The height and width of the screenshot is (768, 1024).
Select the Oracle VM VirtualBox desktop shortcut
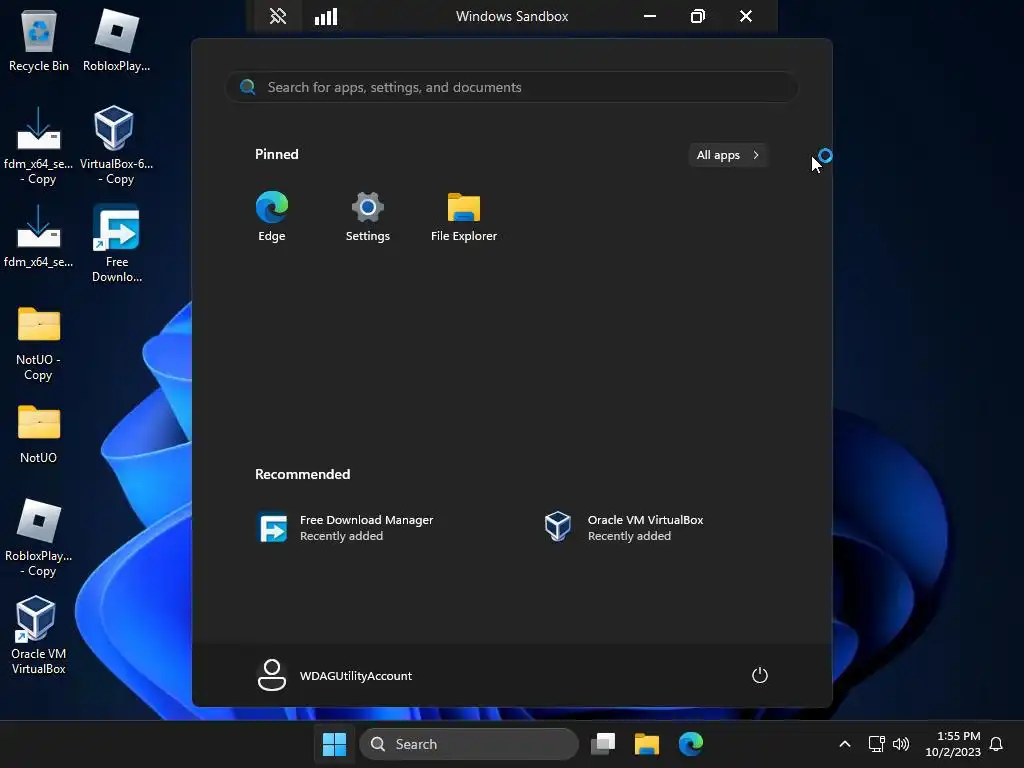(x=39, y=635)
